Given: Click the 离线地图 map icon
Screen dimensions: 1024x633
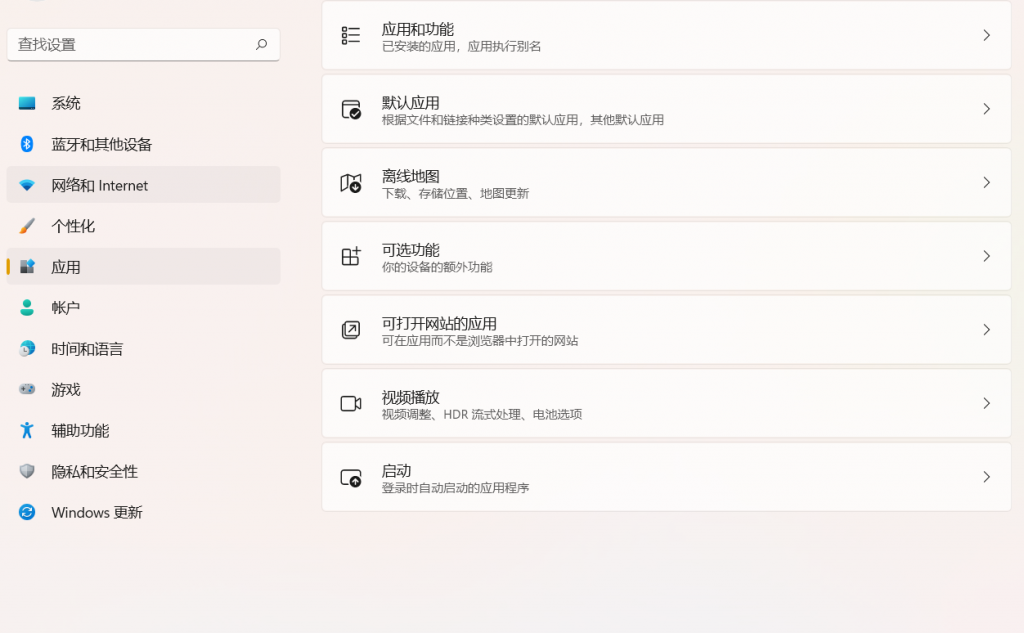Looking at the screenshot, I should tap(351, 183).
